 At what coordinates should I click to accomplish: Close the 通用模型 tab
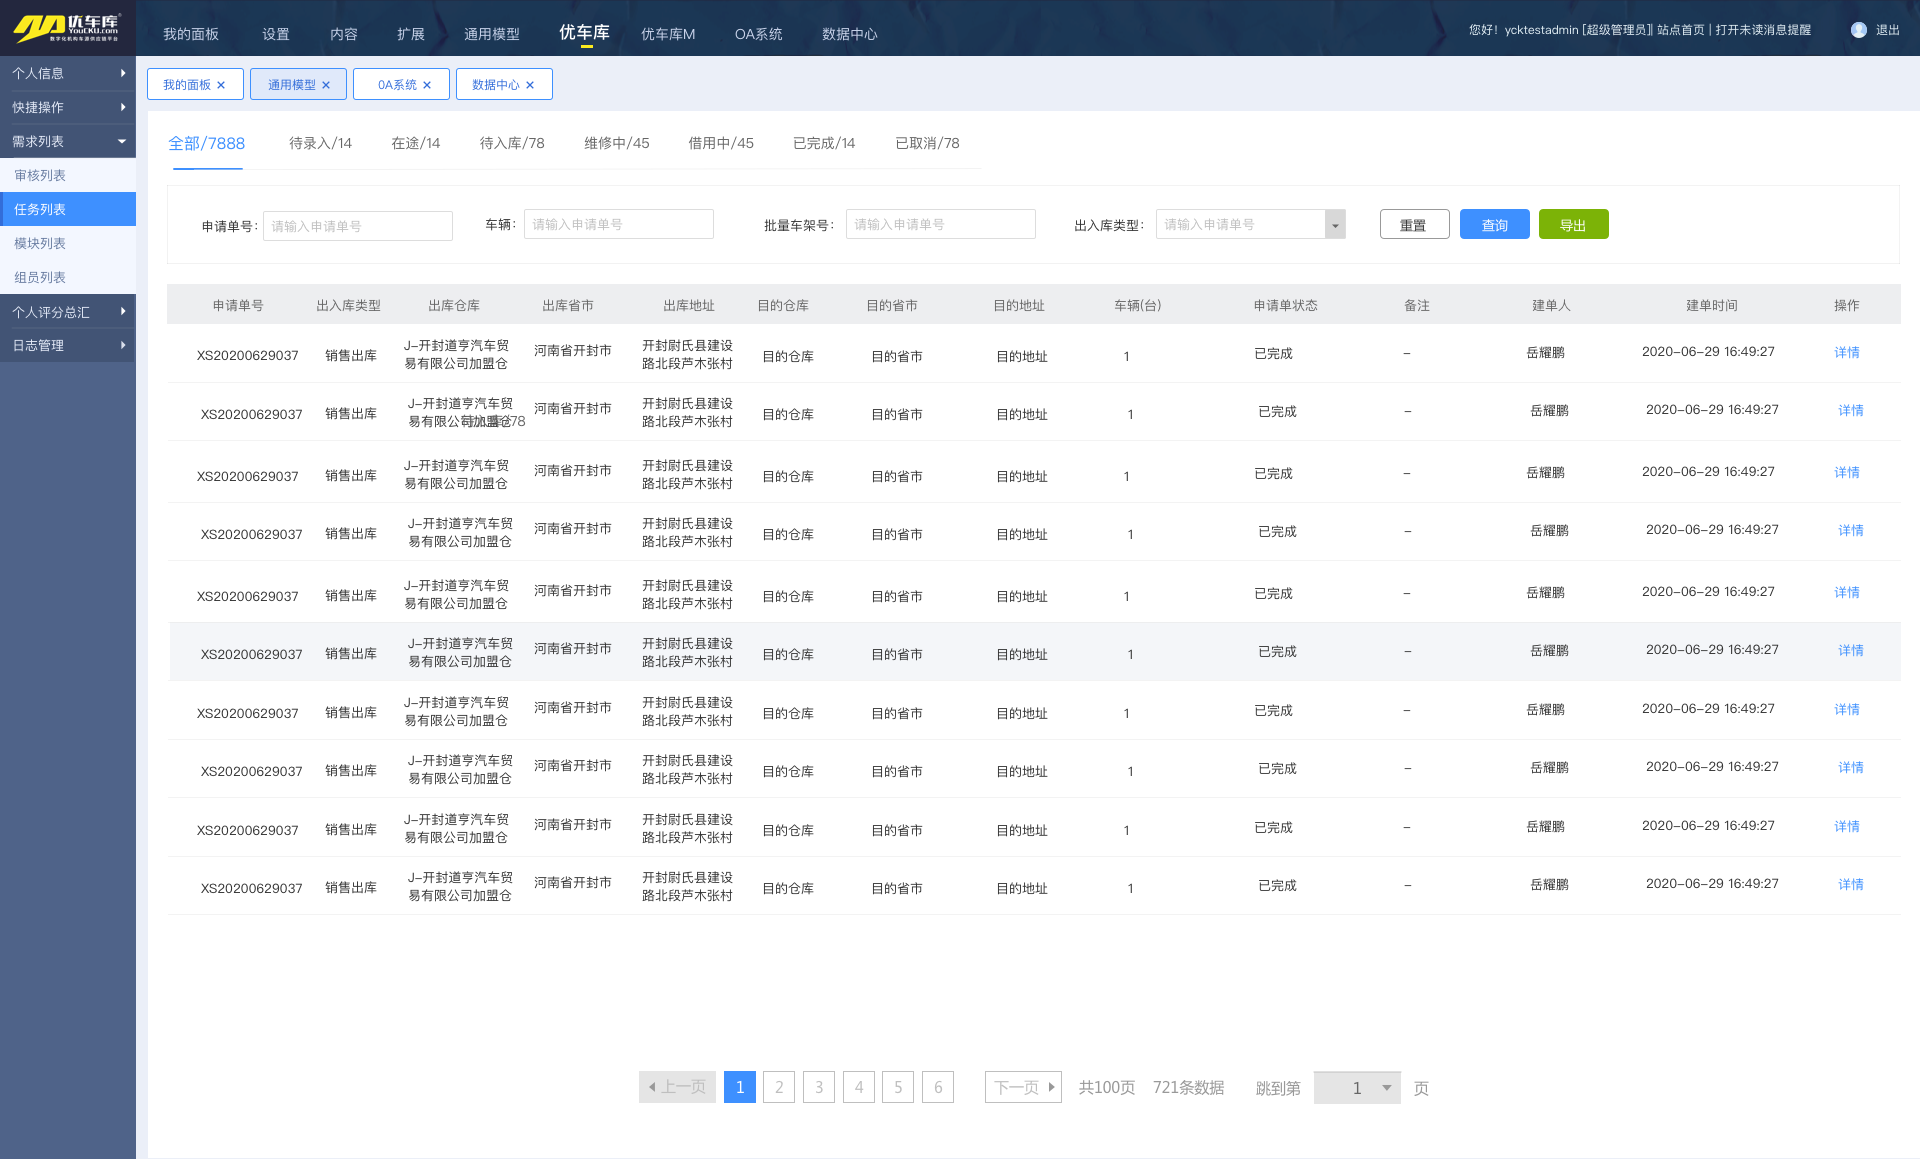[x=326, y=85]
